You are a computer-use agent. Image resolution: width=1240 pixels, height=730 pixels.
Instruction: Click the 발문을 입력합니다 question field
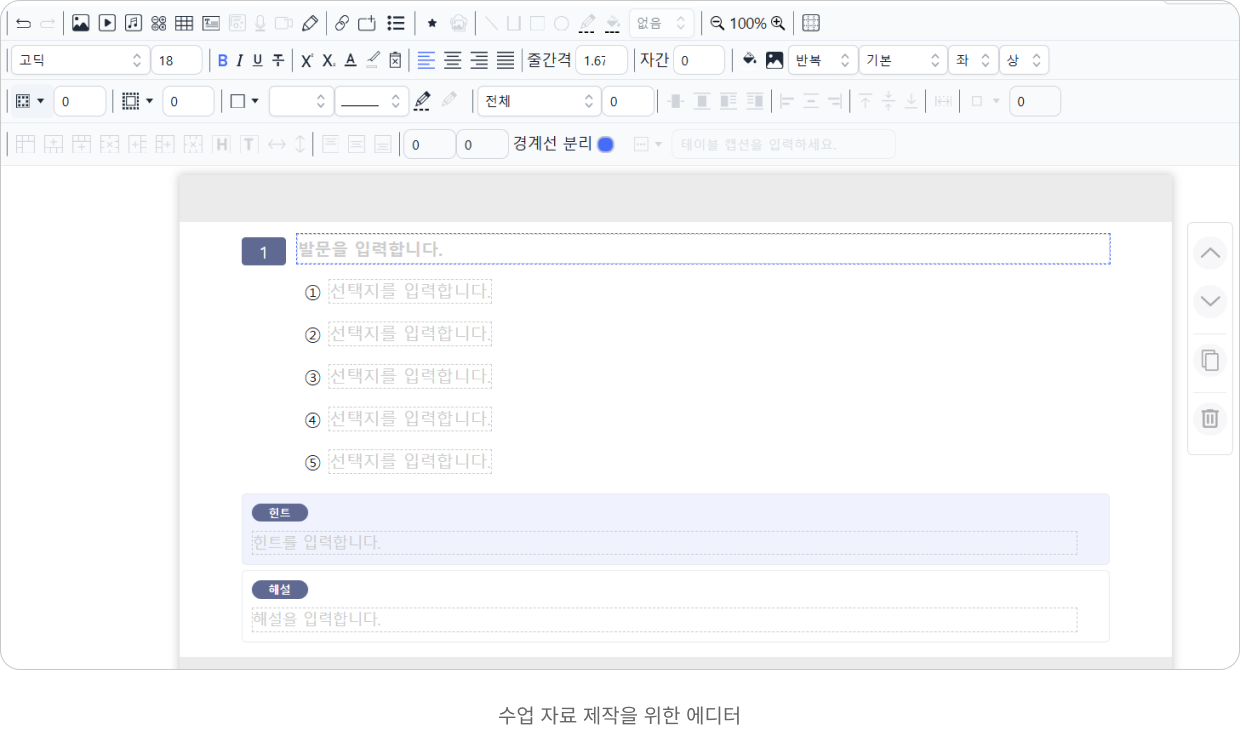point(703,249)
